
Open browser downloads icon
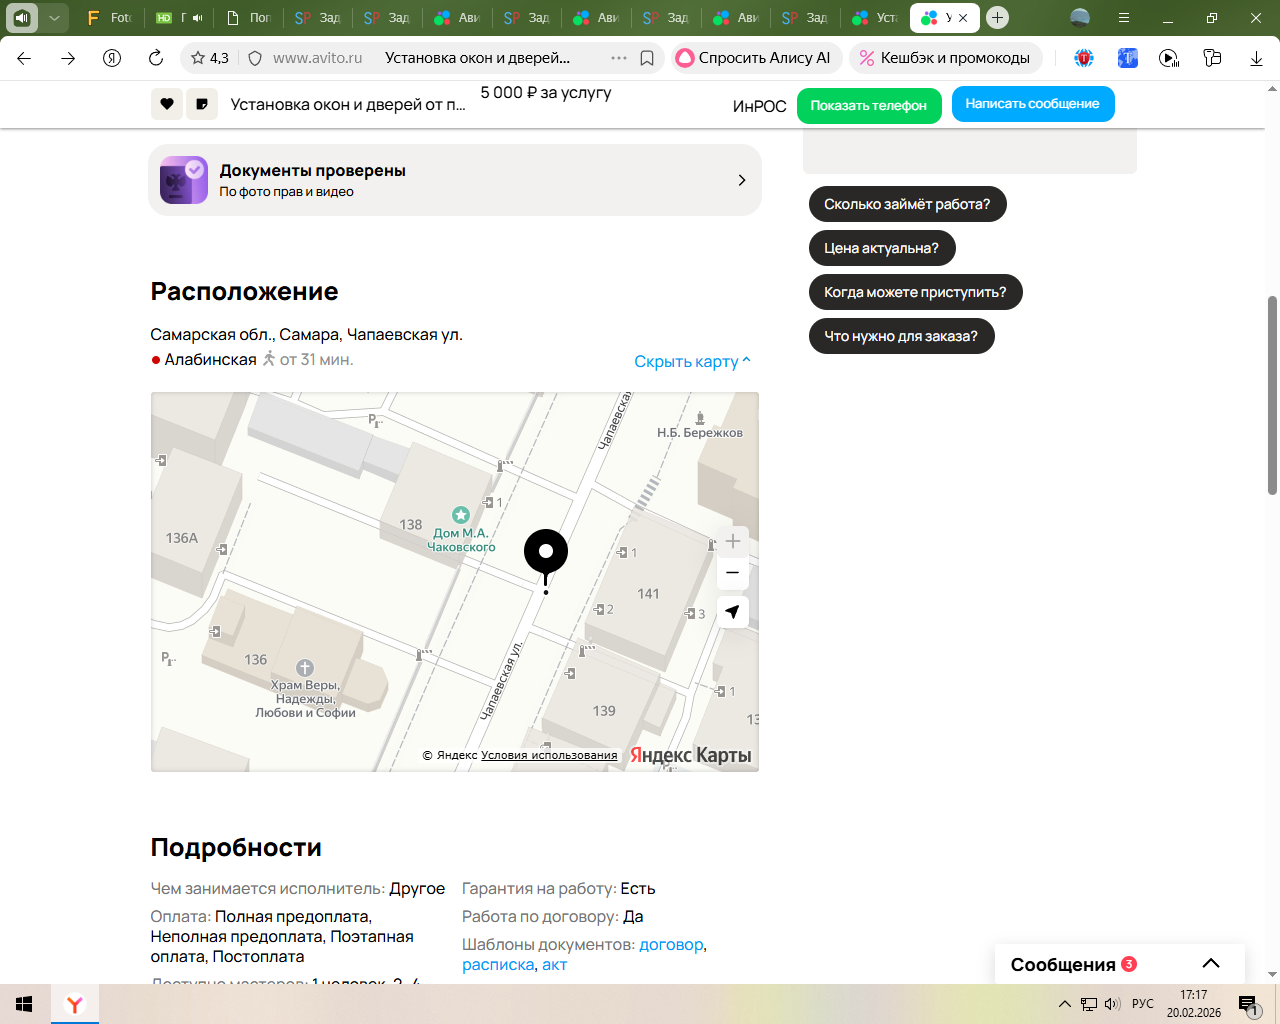(1256, 58)
